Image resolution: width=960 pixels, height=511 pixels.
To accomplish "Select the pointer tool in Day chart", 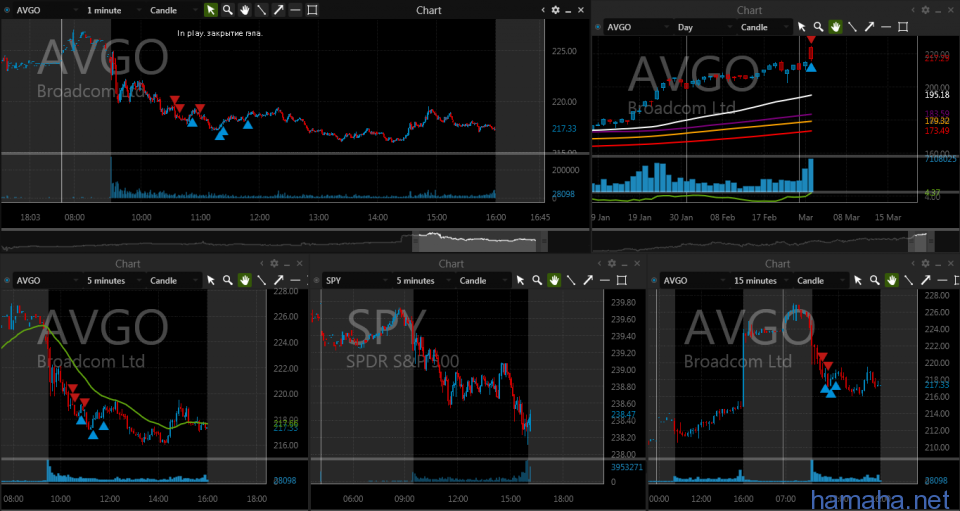I will point(801,27).
